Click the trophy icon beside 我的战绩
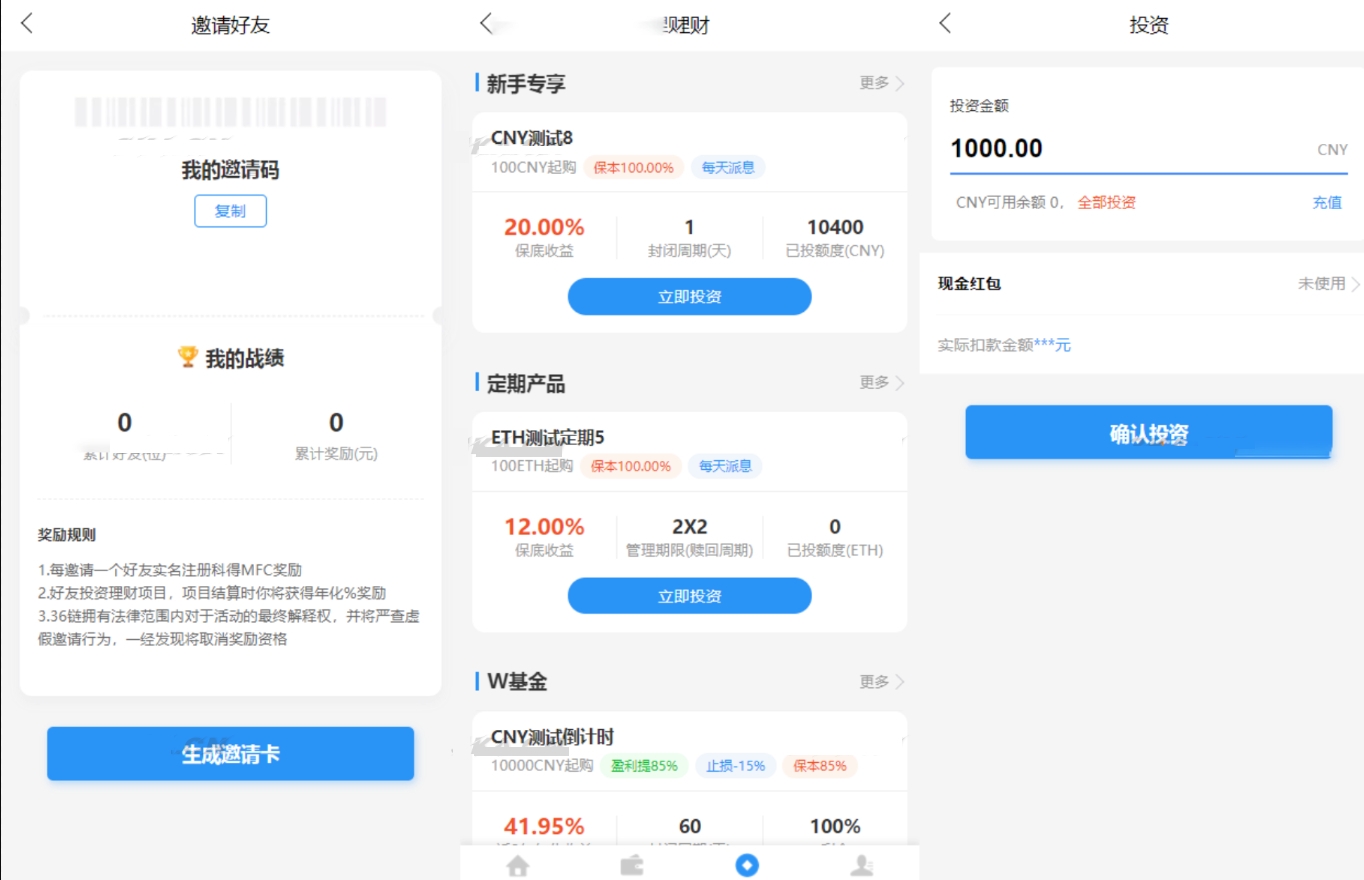The width and height of the screenshot is (1364, 880). click(x=188, y=357)
